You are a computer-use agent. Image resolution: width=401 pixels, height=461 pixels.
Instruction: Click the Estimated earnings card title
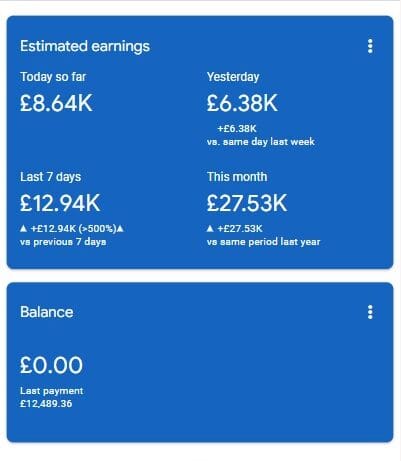85,46
